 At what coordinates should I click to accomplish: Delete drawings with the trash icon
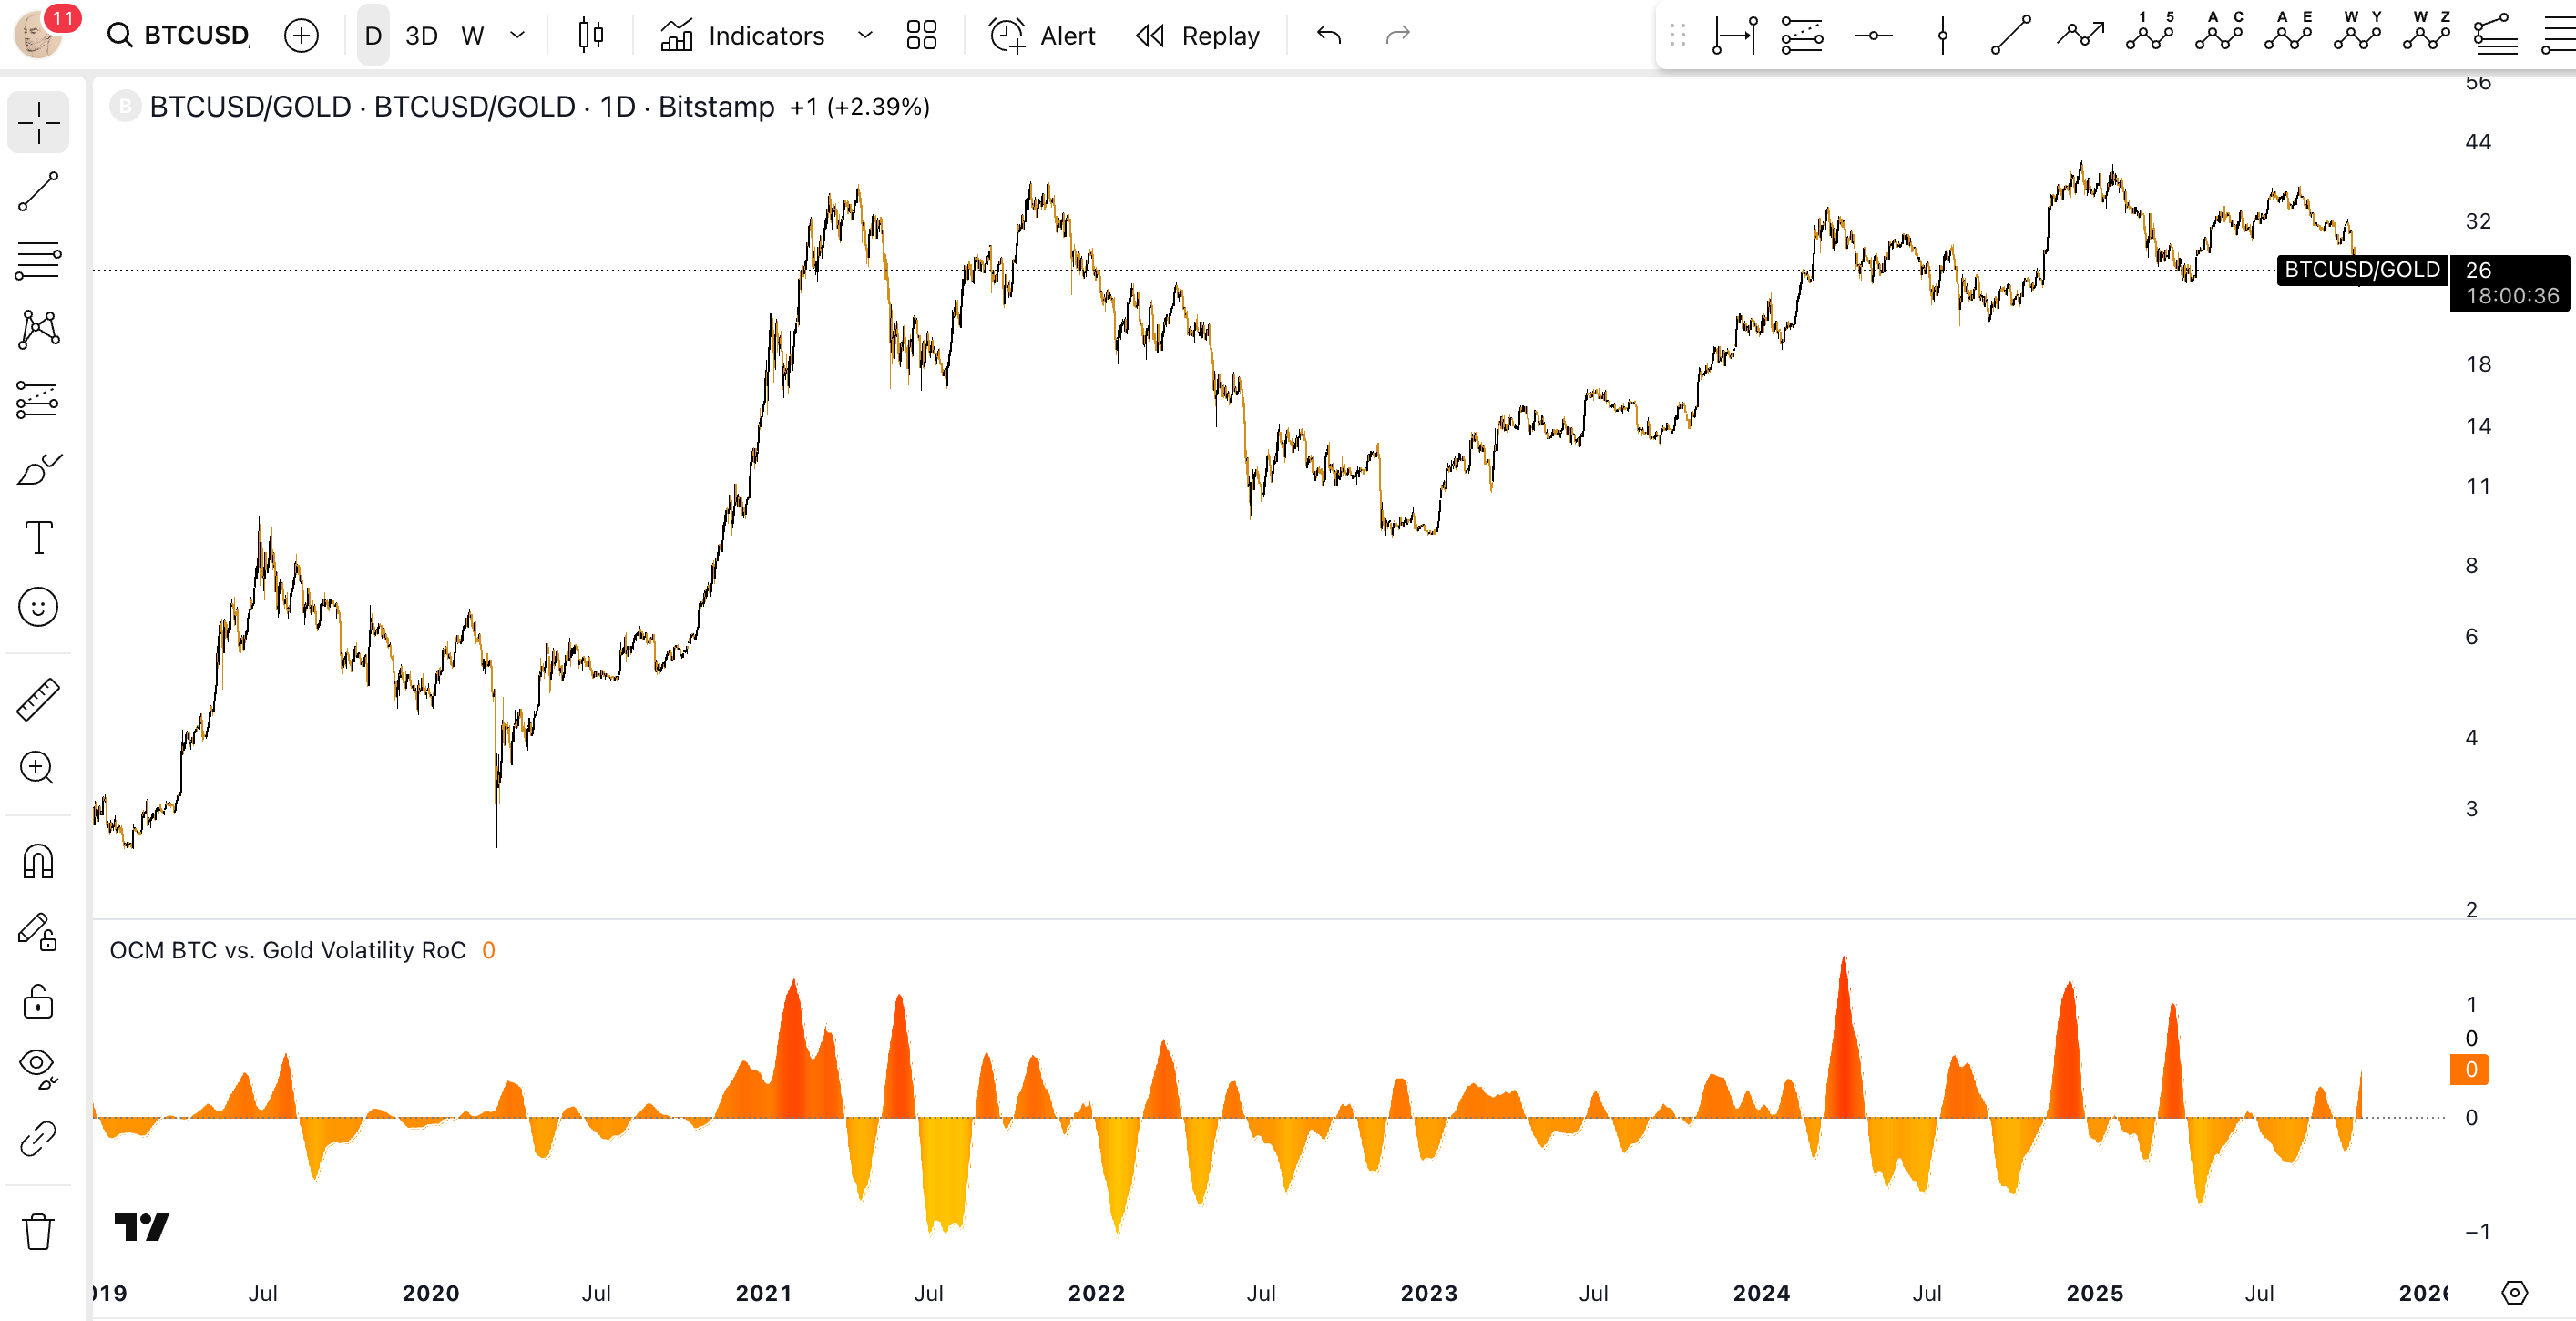[x=38, y=1231]
